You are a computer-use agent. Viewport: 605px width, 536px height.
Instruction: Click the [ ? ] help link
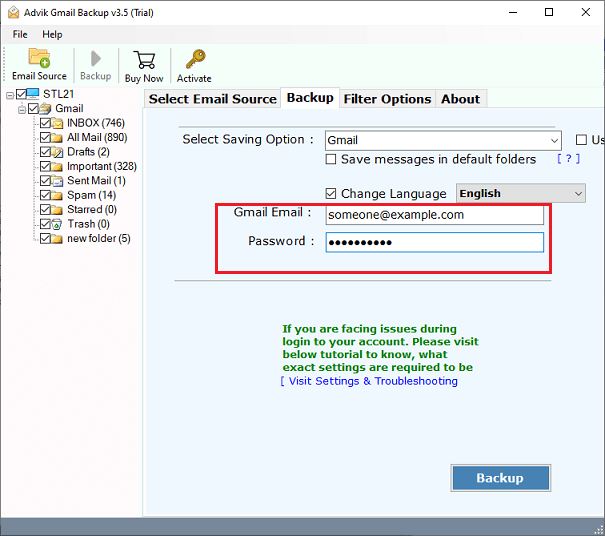pyautogui.click(x=568, y=159)
